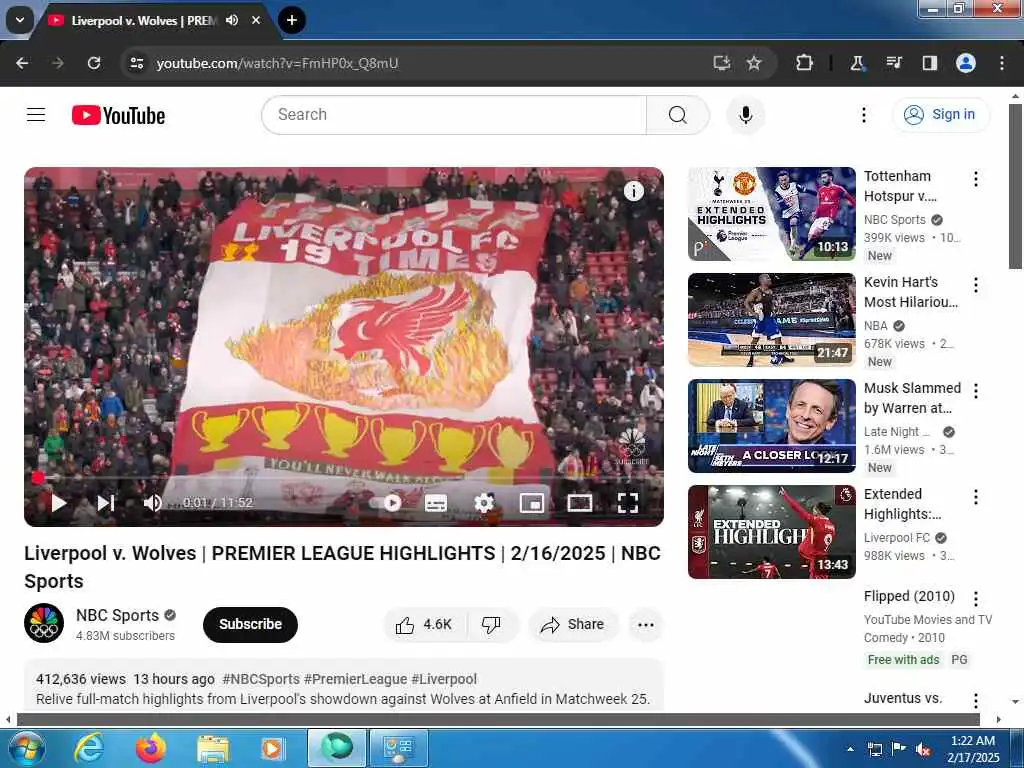Share the video
Screen dimensions: 1024x768
[x=572, y=625]
